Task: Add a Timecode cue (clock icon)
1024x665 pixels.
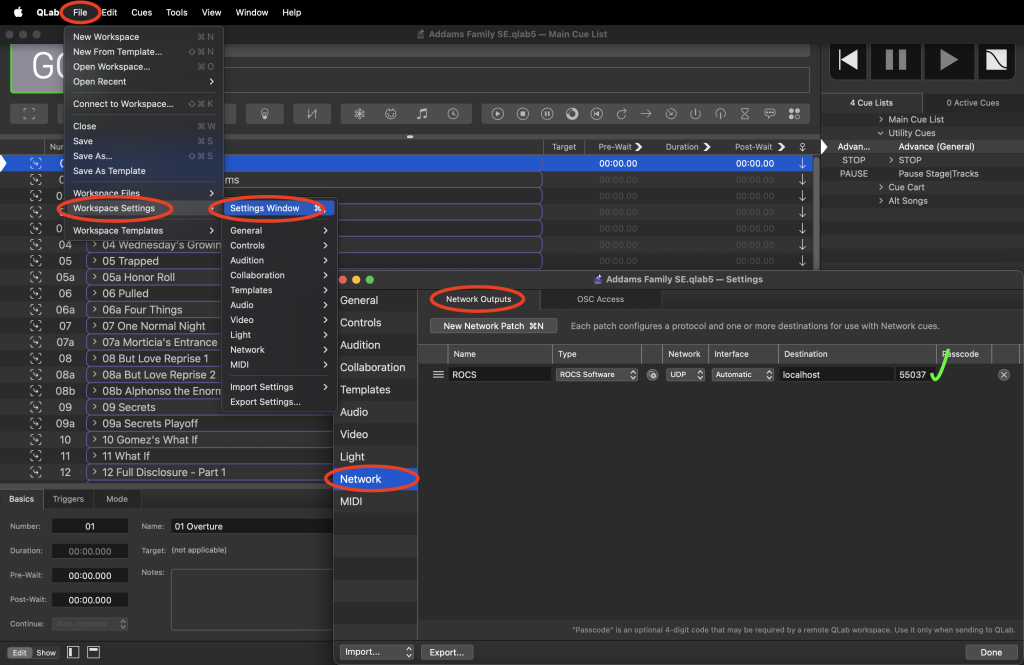Action: click(453, 114)
